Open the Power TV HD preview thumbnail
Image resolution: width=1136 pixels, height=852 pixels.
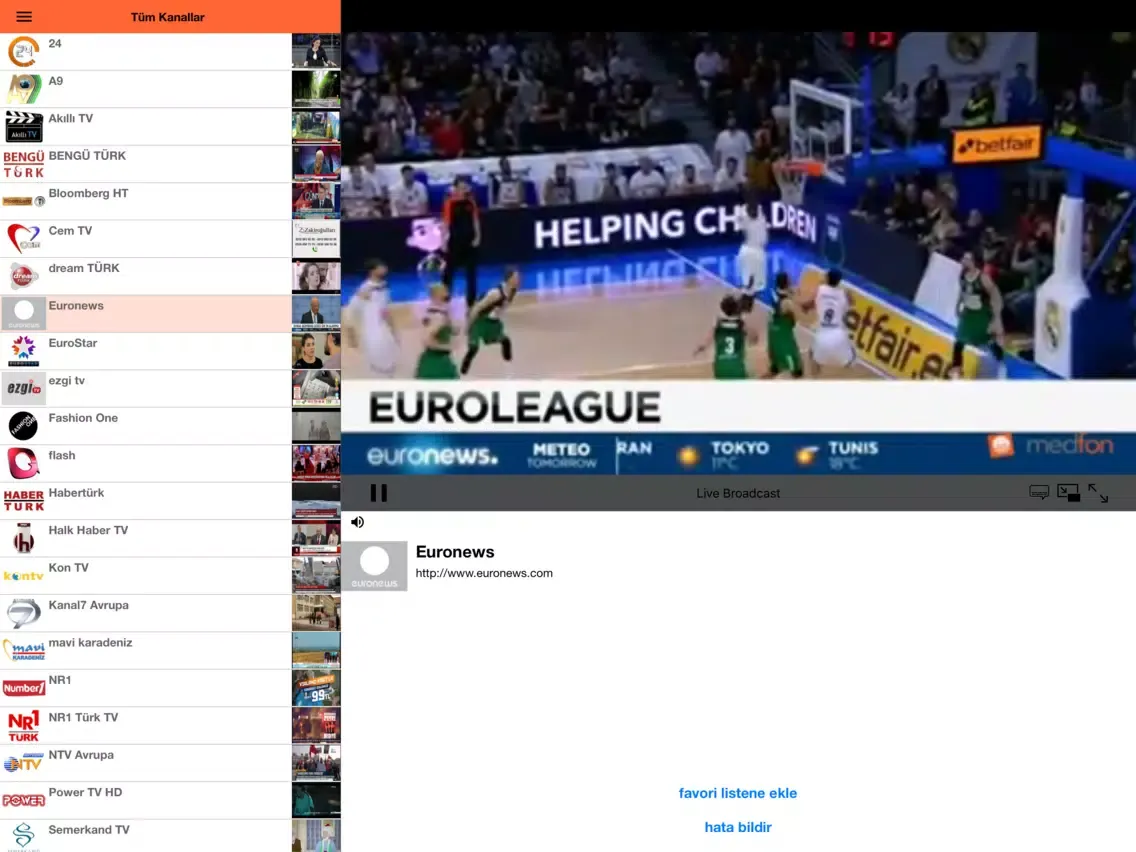coord(316,801)
